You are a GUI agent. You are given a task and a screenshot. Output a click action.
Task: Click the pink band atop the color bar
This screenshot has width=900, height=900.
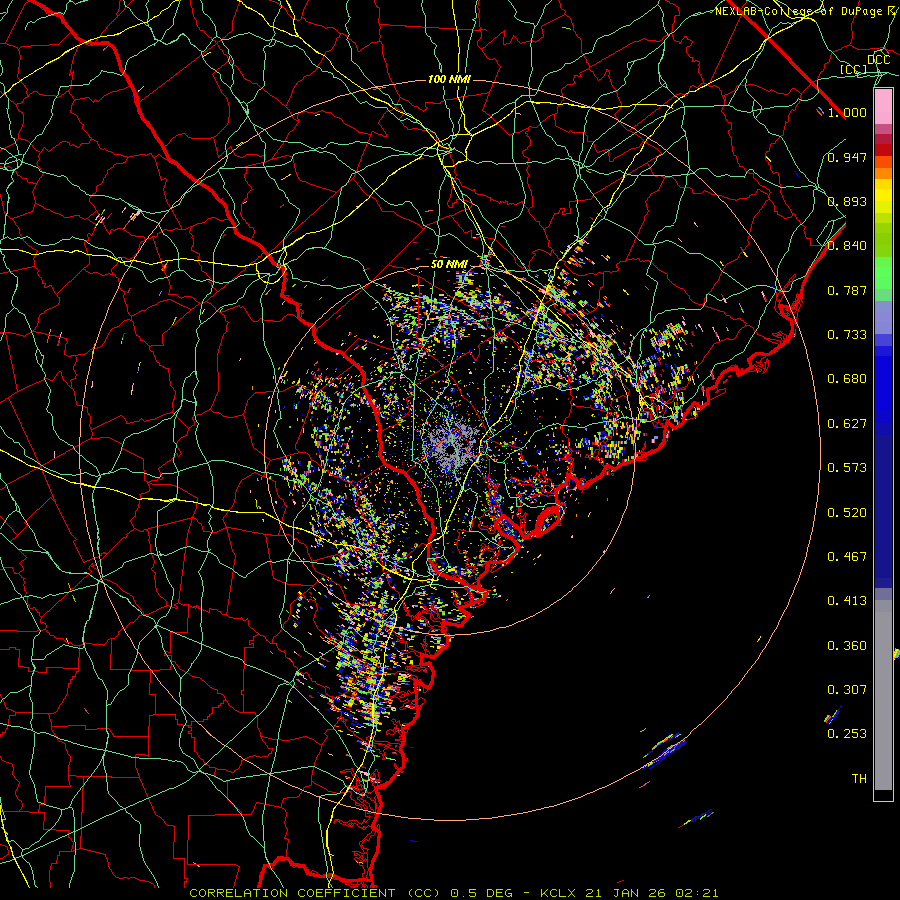pyautogui.click(x=883, y=107)
